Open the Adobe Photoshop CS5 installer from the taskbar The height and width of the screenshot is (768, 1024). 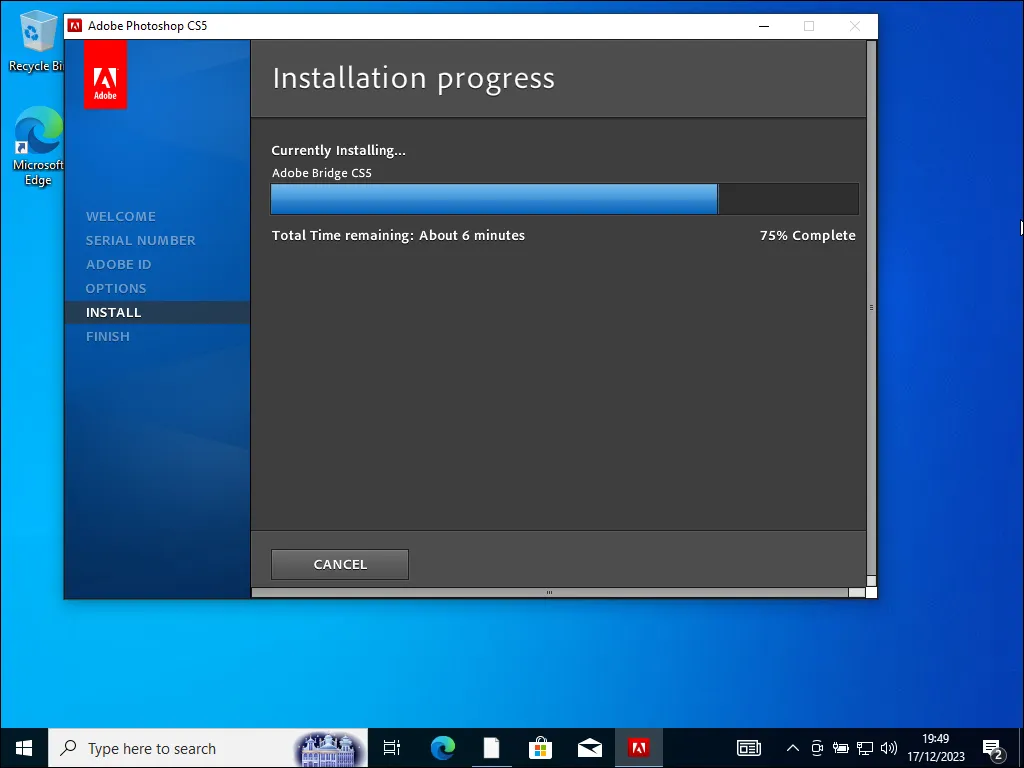pos(640,747)
